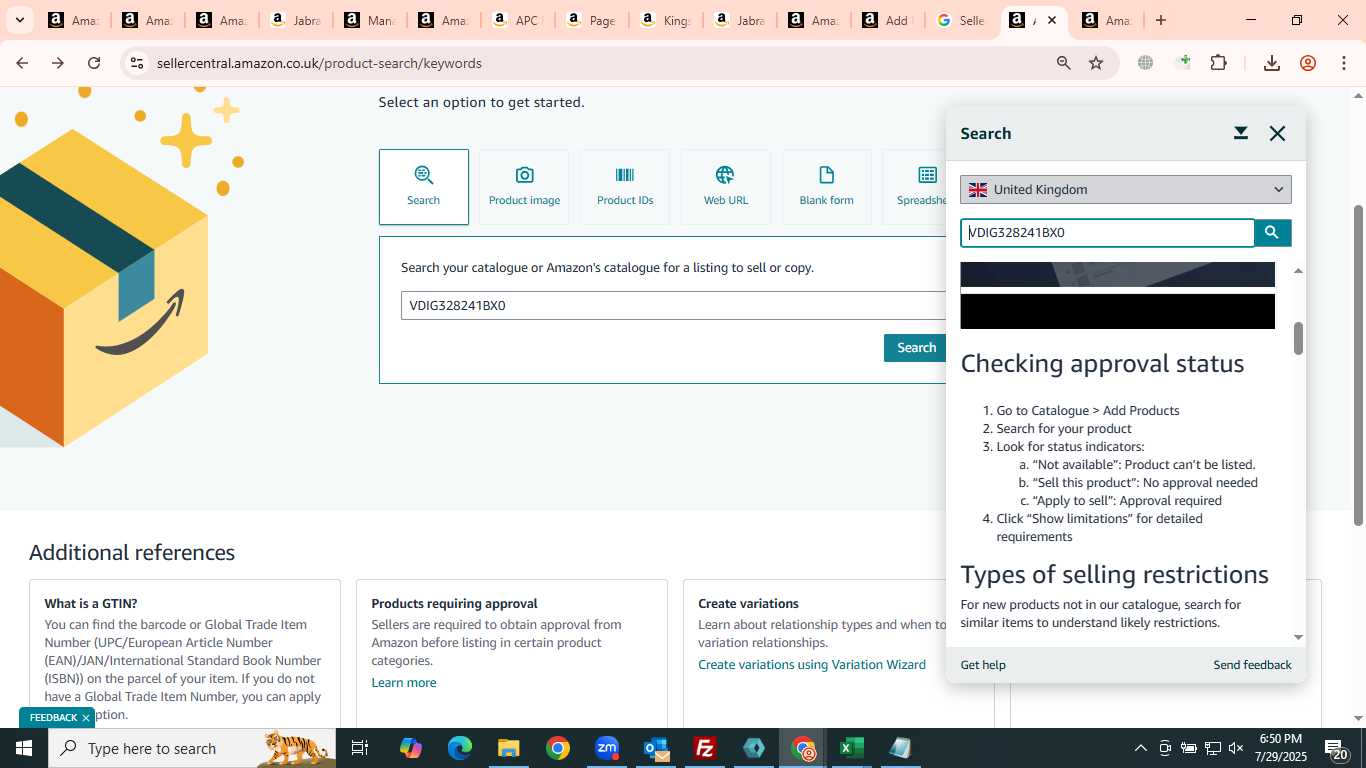The width and height of the screenshot is (1366, 768).
Task: Open the United Kingdom marketplace dropdown
Action: 1126,189
